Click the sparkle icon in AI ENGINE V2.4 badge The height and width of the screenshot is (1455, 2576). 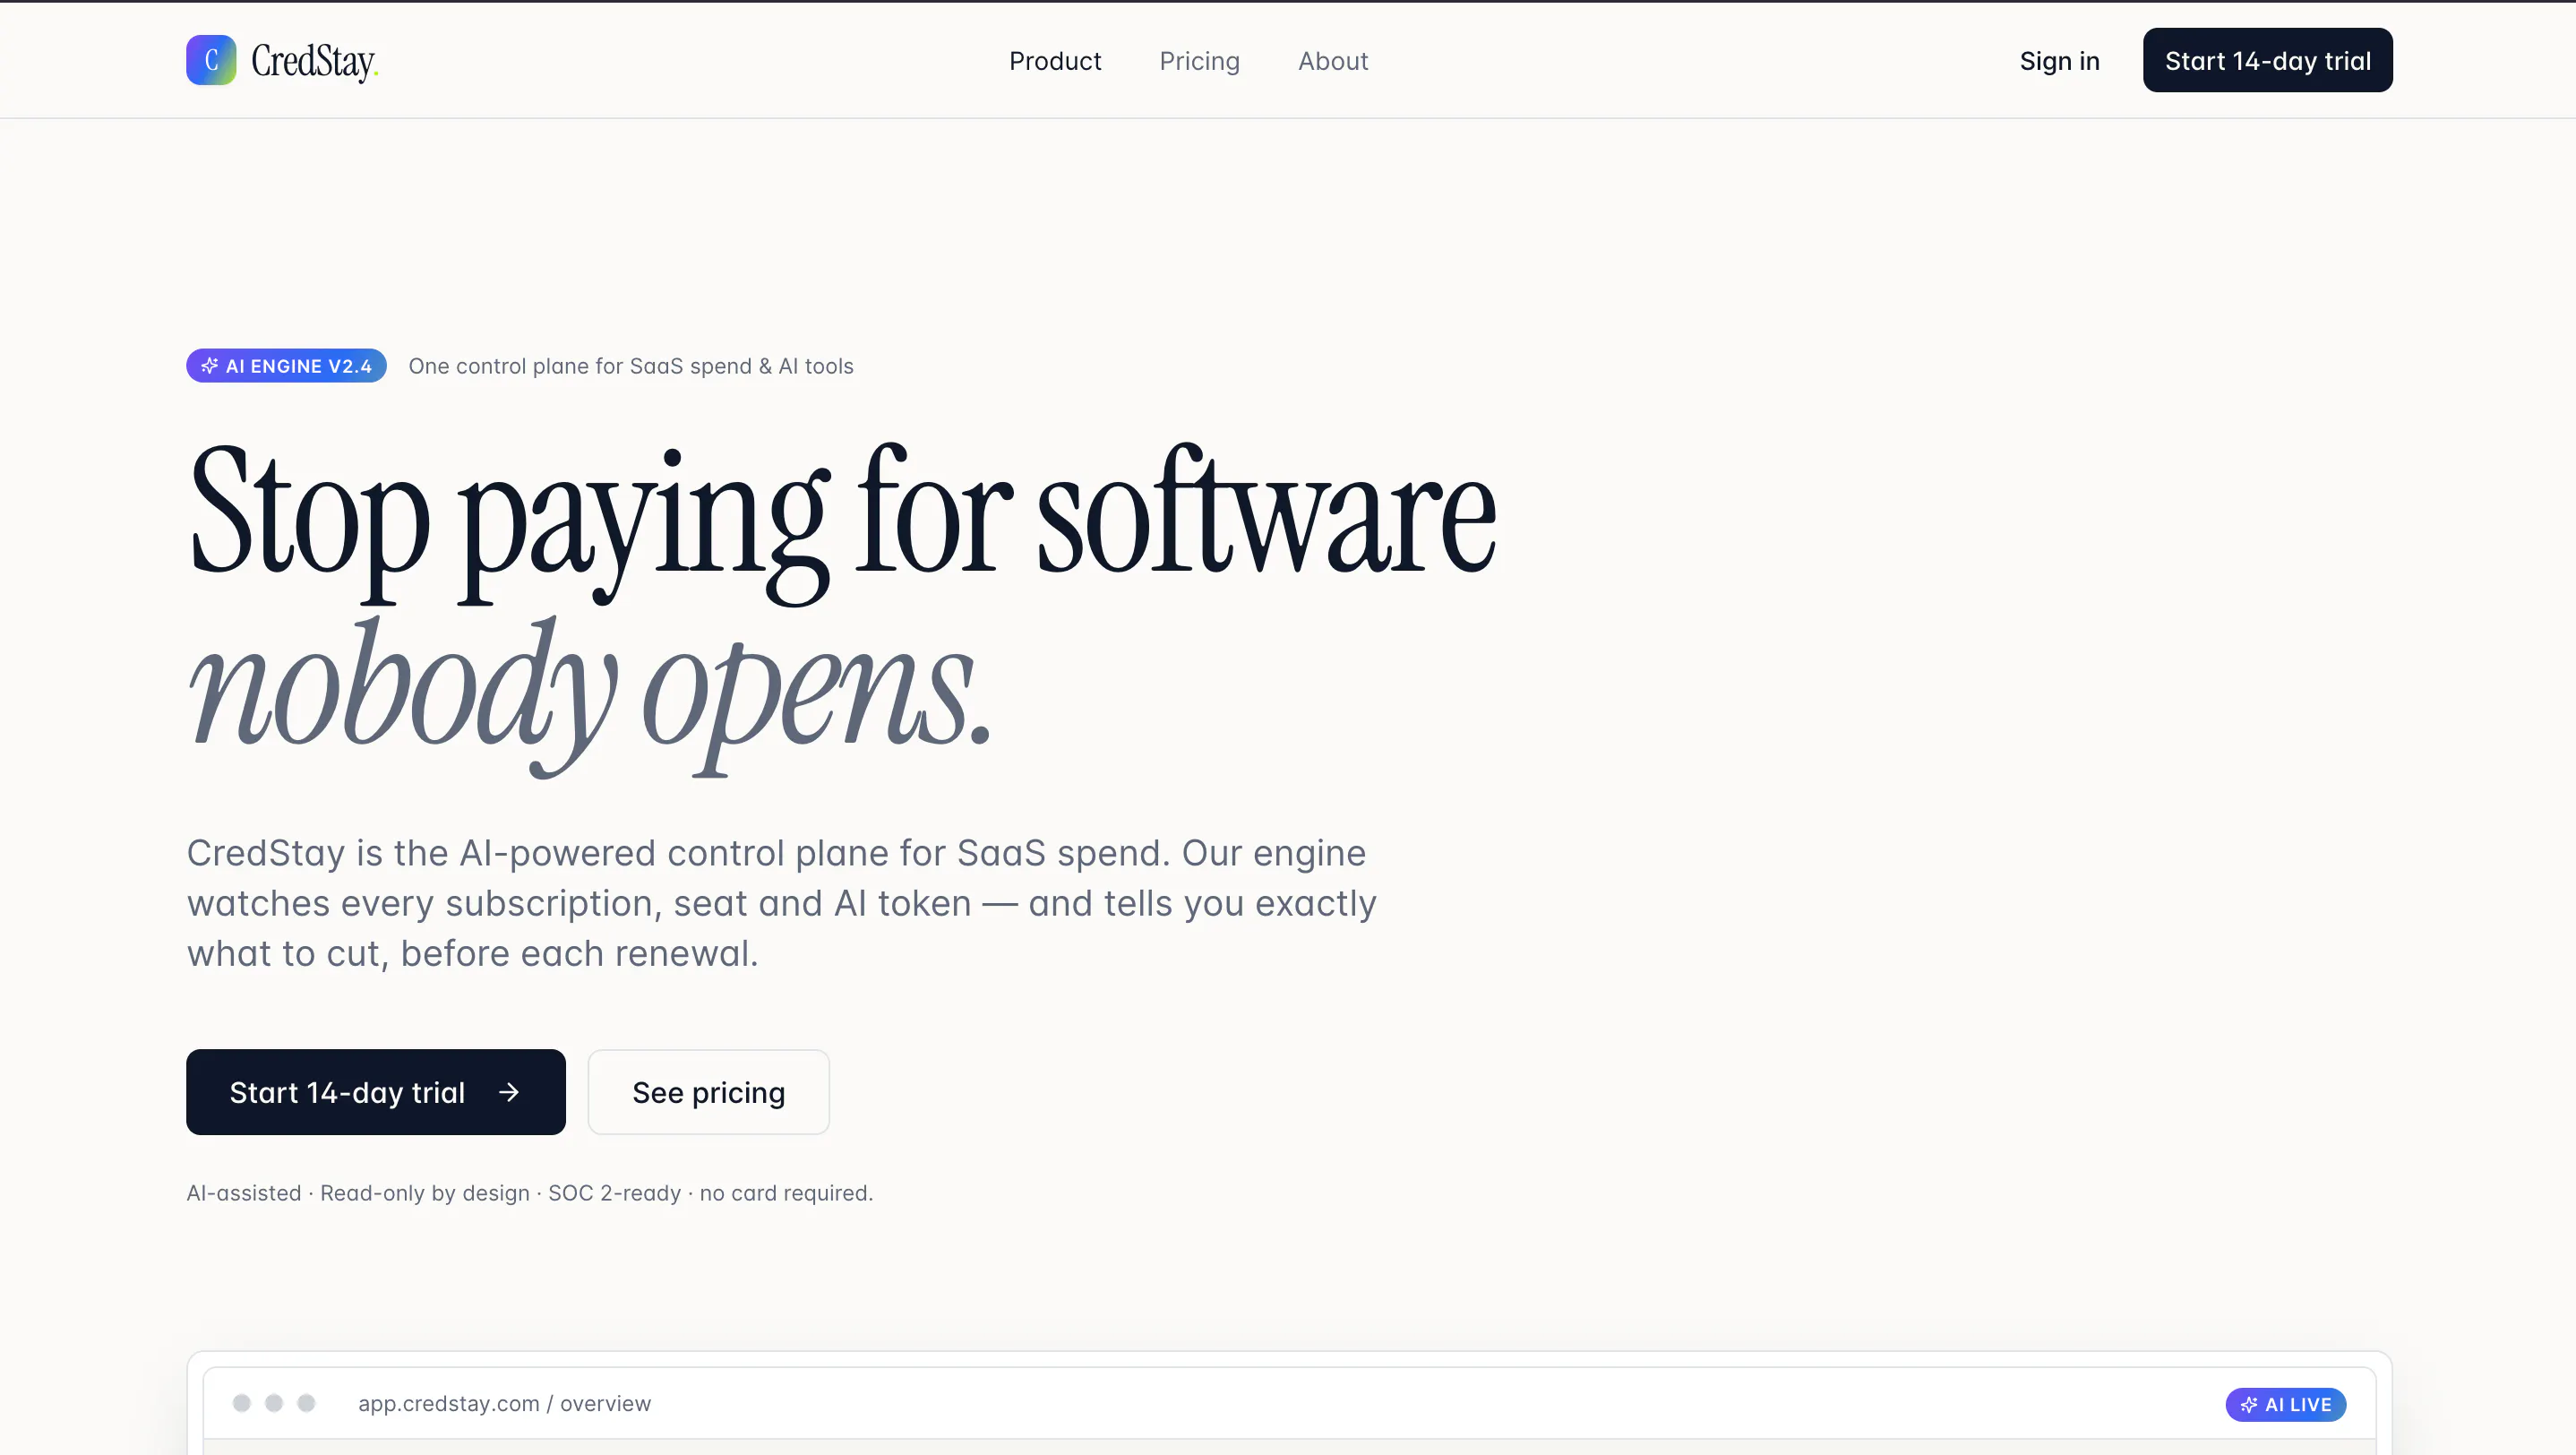[x=209, y=366]
